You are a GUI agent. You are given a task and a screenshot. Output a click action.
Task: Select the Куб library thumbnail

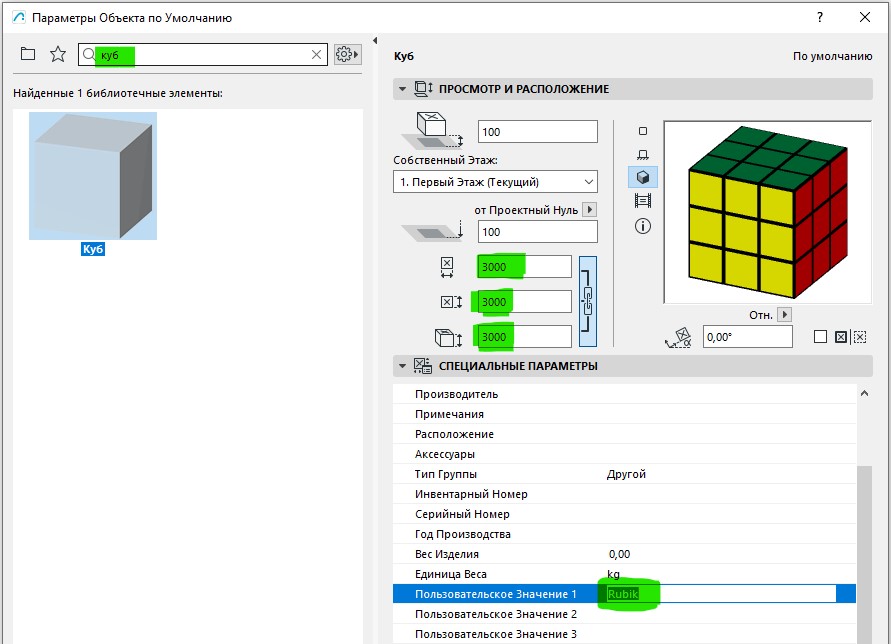tap(93, 176)
